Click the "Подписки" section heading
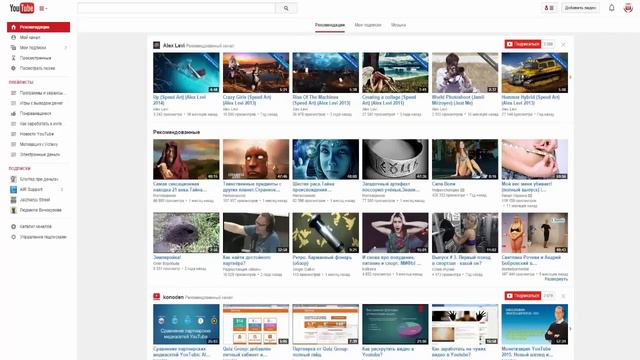The image size is (640, 360). pos(20,168)
